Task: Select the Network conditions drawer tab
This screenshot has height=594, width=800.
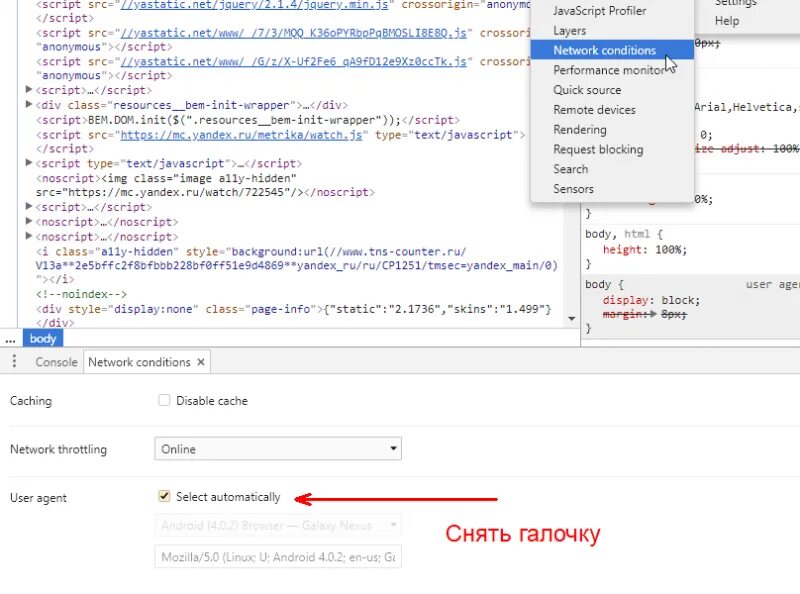Action: 139,362
